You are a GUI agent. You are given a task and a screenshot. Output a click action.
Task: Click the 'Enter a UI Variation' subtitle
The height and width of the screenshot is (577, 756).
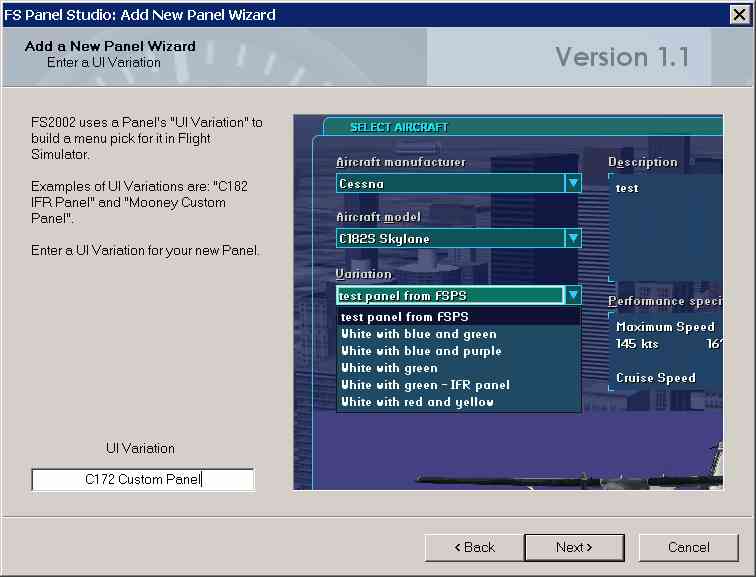(x=104, y=63)
